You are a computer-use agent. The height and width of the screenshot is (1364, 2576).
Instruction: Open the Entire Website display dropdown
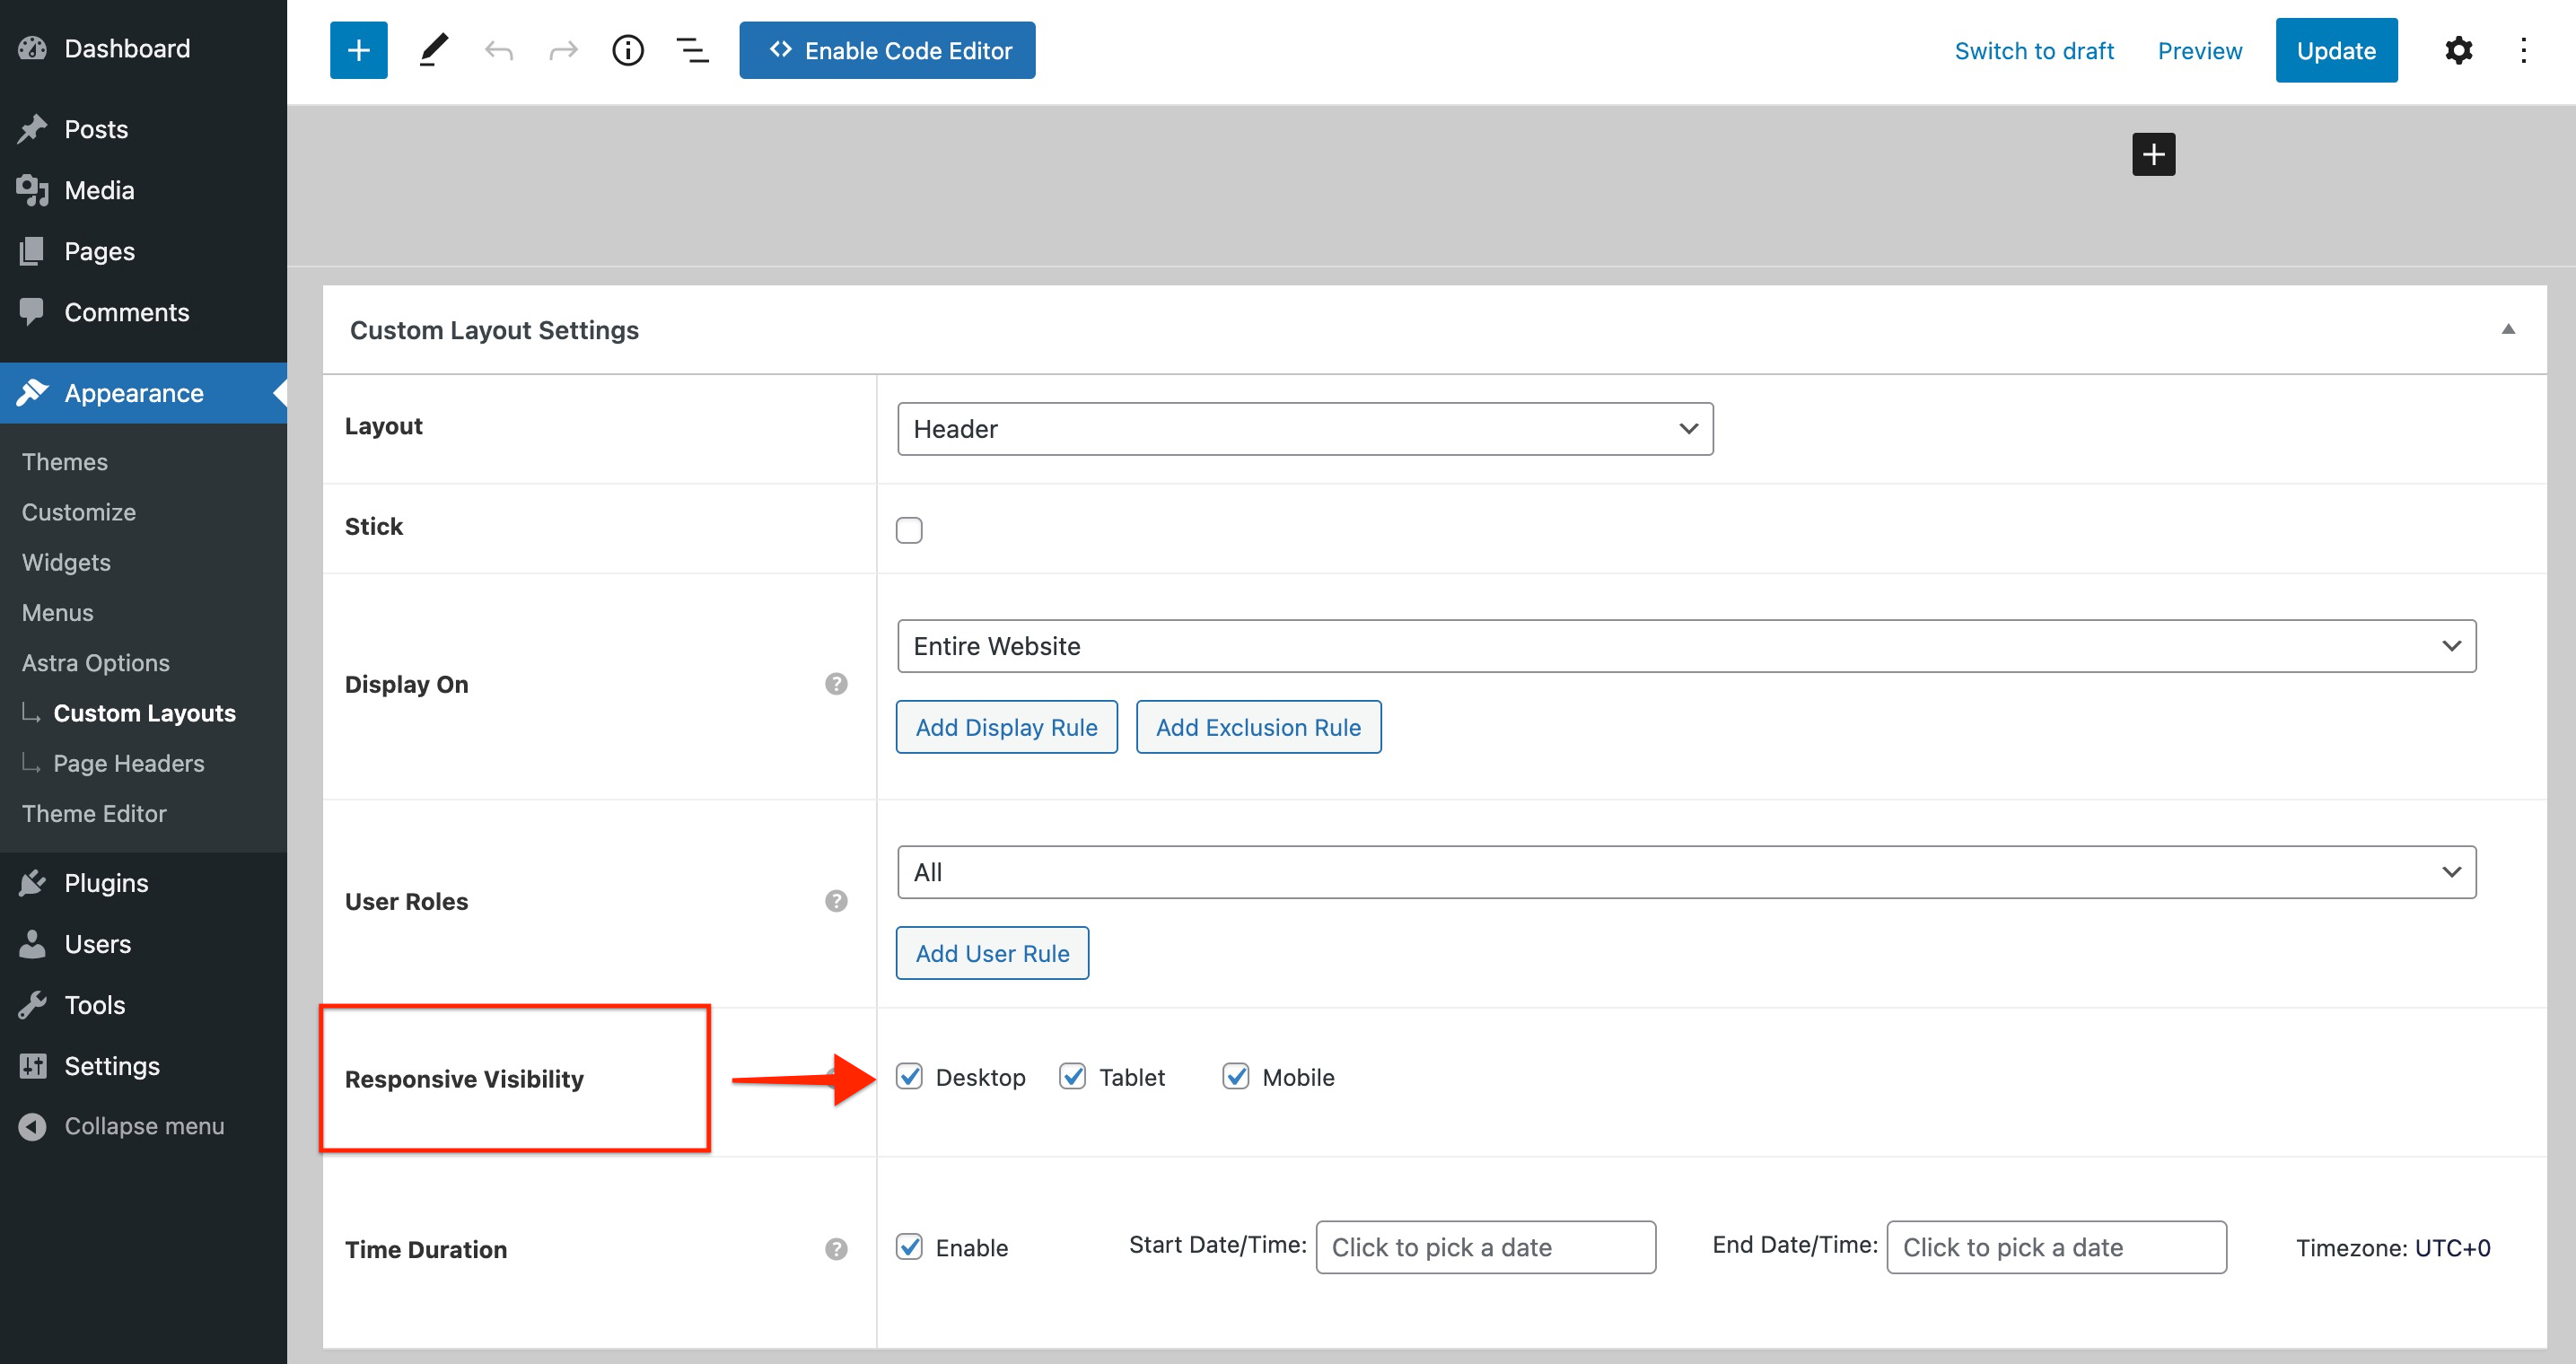click(x=1686, y=646)
